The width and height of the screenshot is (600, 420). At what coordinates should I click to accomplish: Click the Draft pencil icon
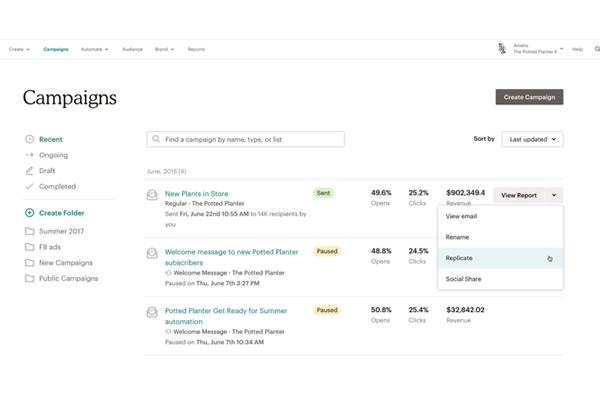coord(29,171)
